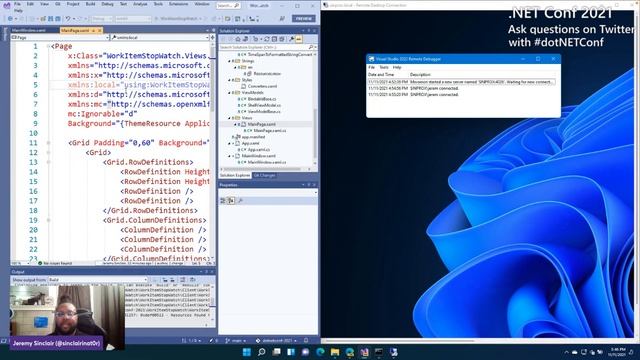This screenshot has height=360, width=640.
Task: Collapse the Page element on line 1
Action: (x=48, y=47)
